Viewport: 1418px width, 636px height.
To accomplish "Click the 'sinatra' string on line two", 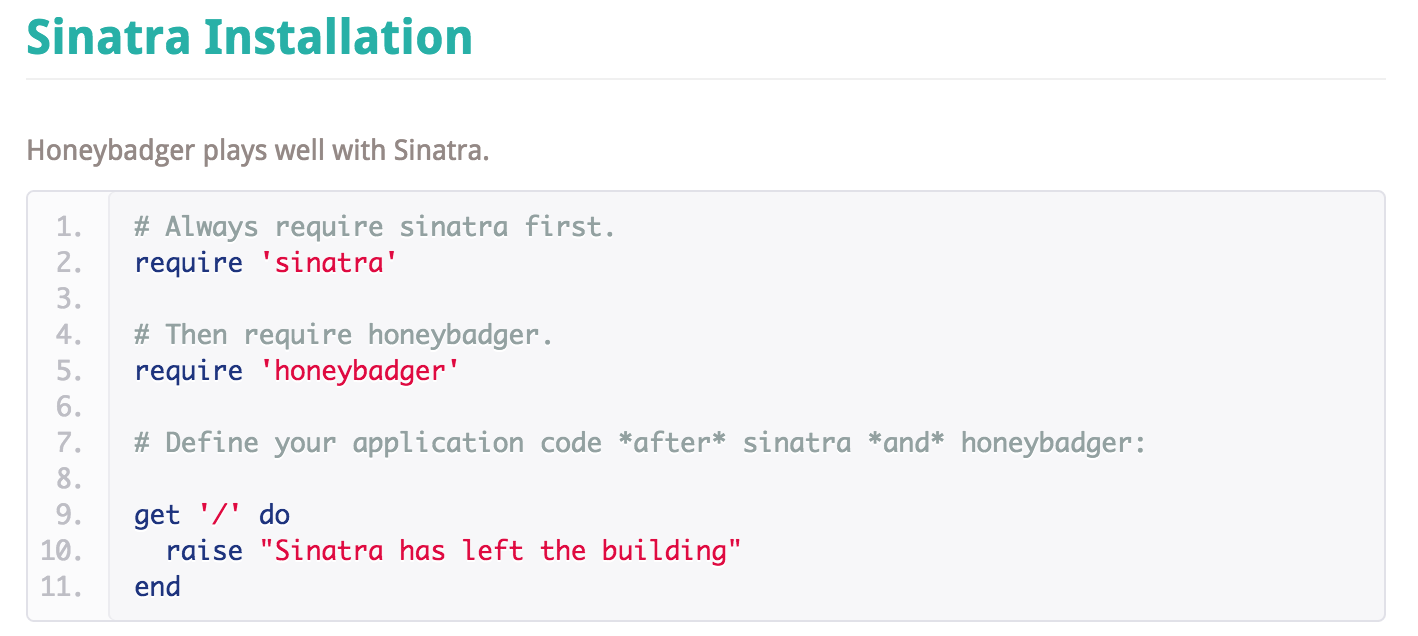I will [x=329, y=263].
